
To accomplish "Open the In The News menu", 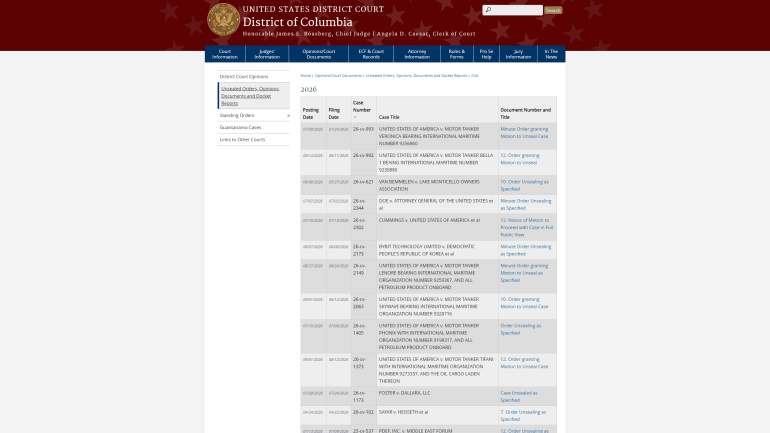I will coord(551,54).
